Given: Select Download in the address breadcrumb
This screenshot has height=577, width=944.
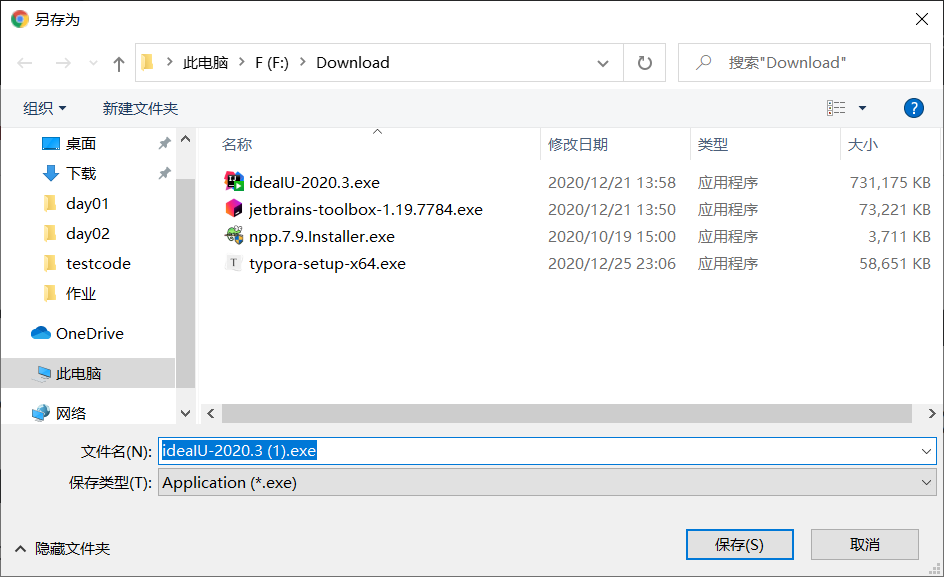Looking at the screenshot, I should click(353, 63).
